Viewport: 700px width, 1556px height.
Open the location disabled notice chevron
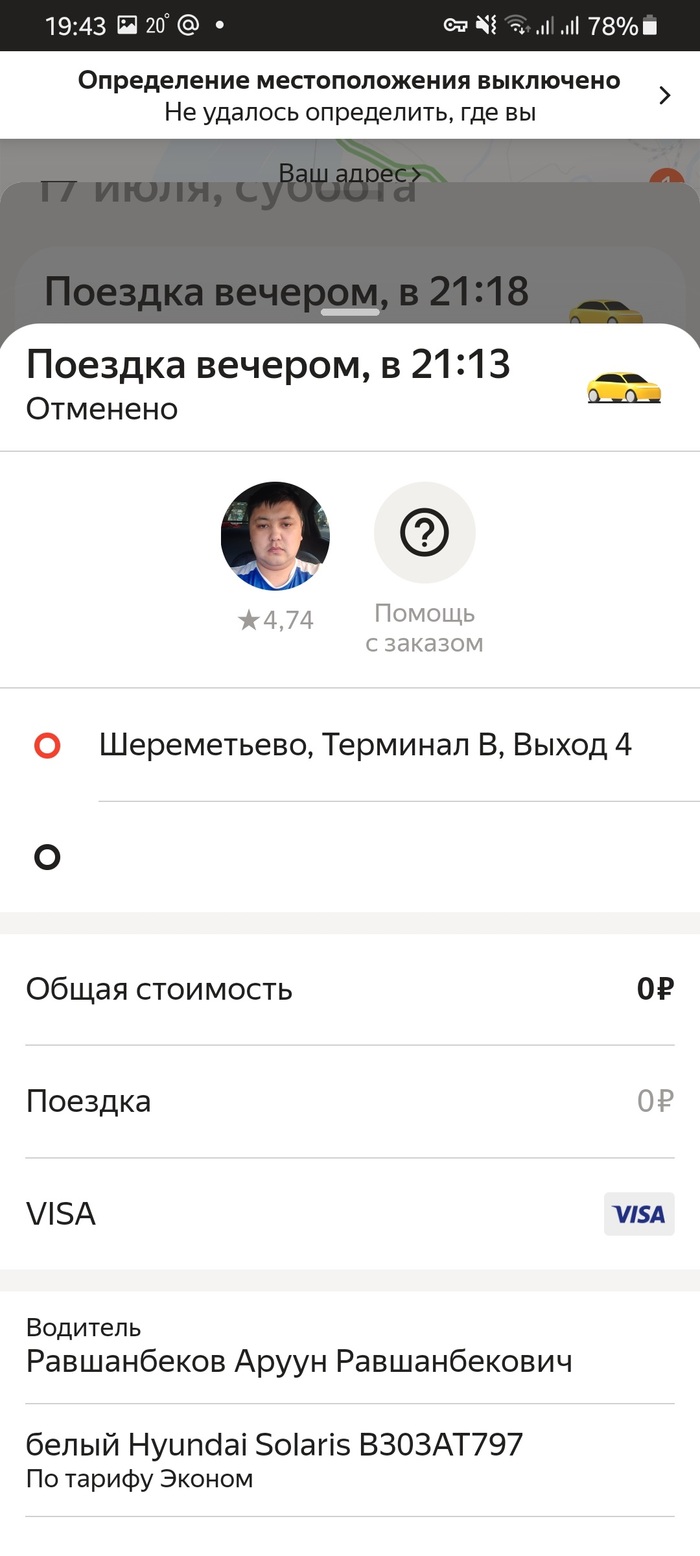pos(665,95)
